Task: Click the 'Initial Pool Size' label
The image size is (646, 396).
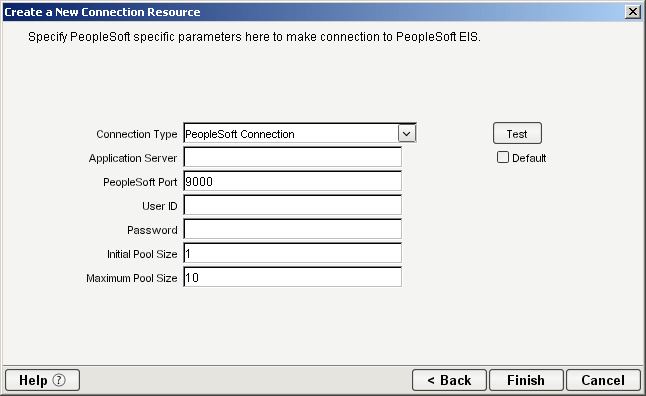Action: pyautogui.click(x=142, y=254)
